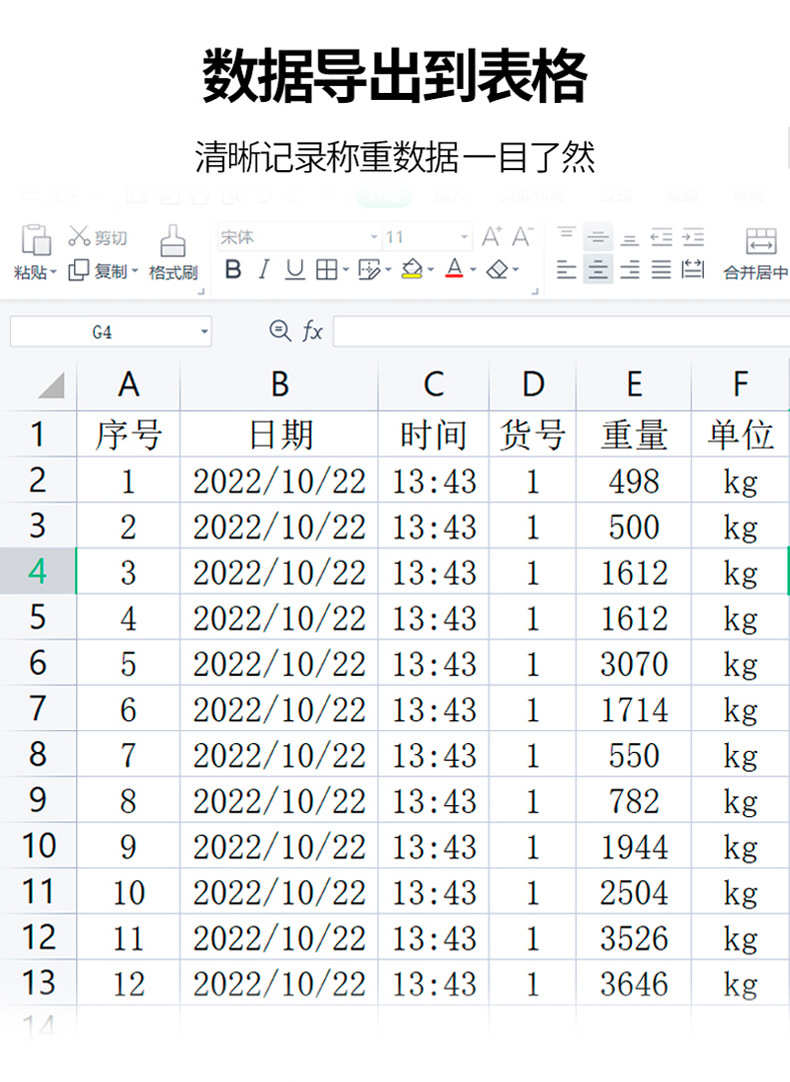Click the 时间 header cell
790x1082 pixels.
click(x=433, y=435)
